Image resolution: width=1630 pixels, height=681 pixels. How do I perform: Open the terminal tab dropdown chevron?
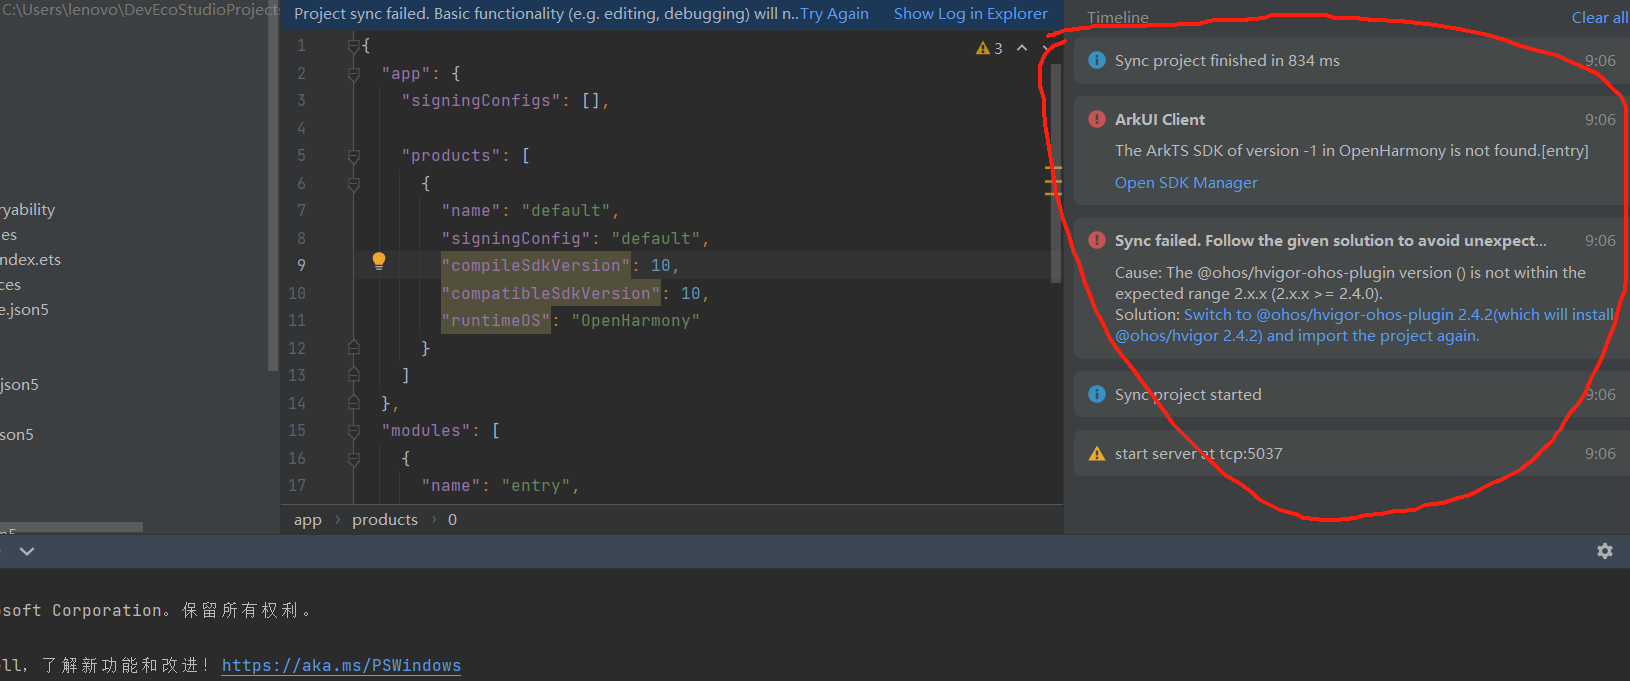[27, 551]
